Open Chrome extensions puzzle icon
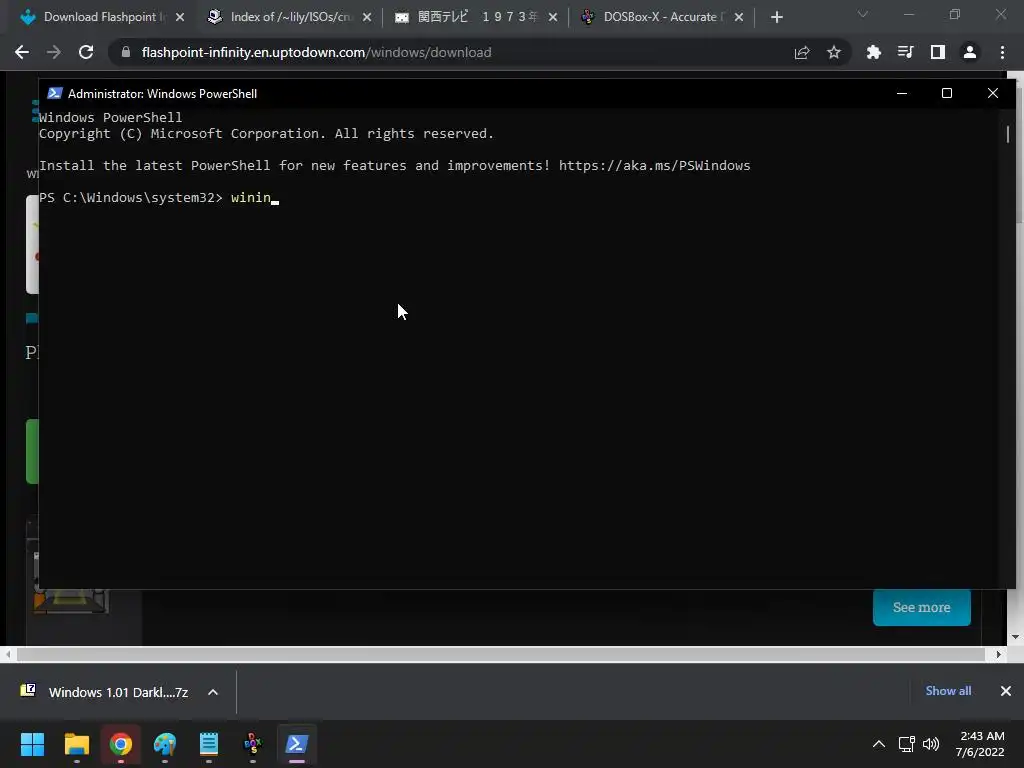 pyautogui.click(x=873, y=52)
